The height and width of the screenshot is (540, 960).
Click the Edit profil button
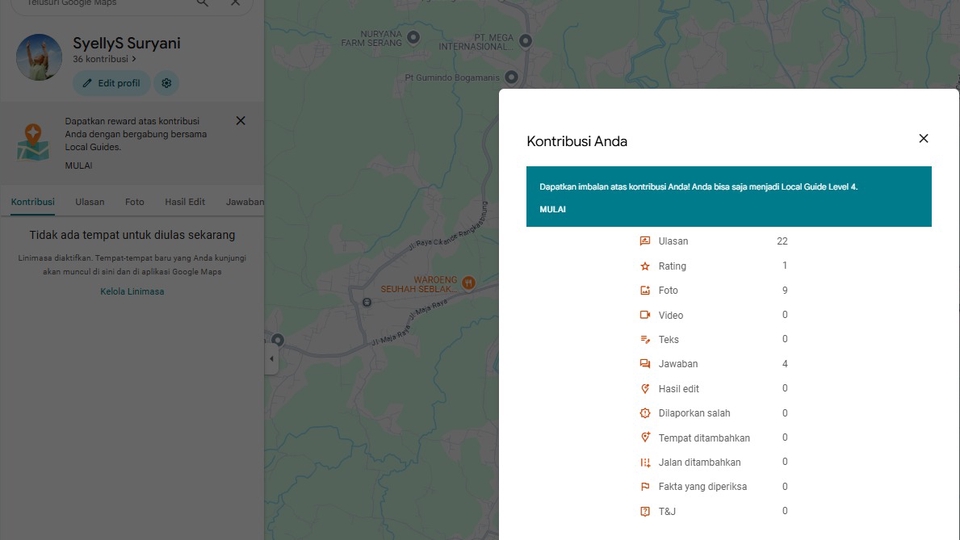point(111,83)
